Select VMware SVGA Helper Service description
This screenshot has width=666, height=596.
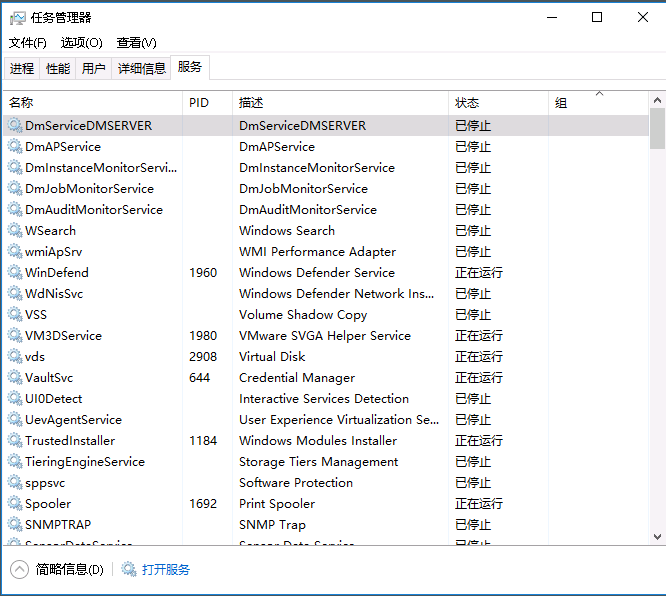tap(325, 336)
